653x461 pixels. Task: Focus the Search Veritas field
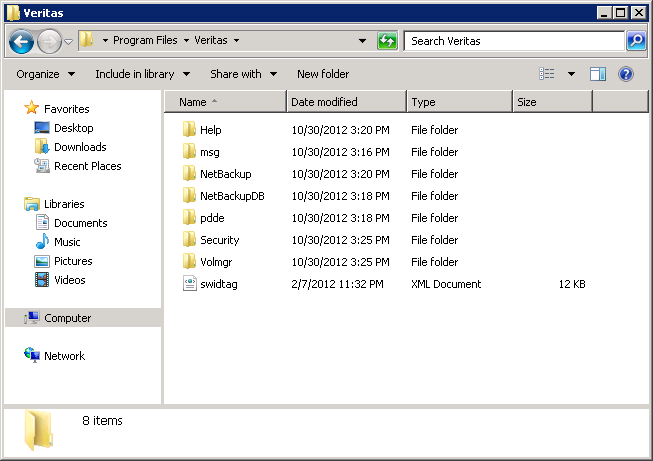(x=514, y=41)
